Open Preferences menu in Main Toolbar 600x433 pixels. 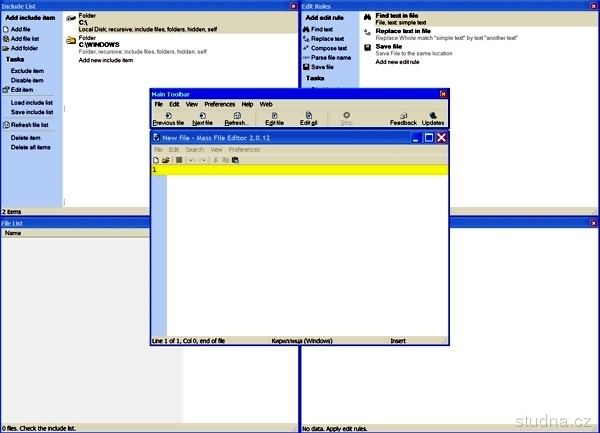coord(220,104)
